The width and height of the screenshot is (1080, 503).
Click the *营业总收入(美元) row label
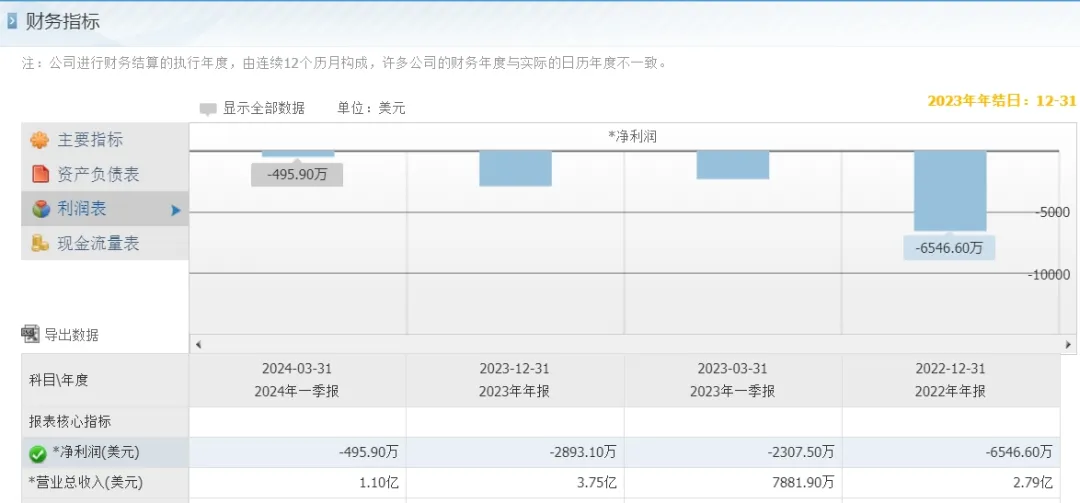[85, 482]
